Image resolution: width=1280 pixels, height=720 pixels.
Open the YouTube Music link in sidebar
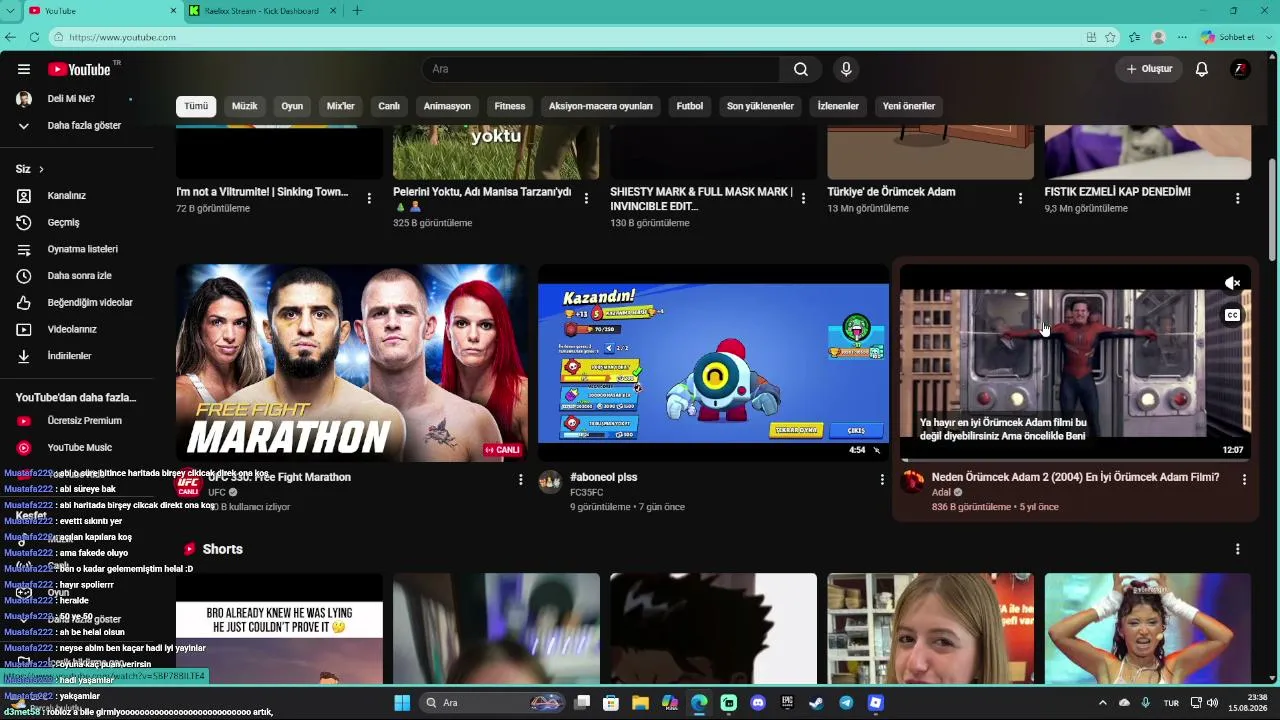(x=78, y=447)
